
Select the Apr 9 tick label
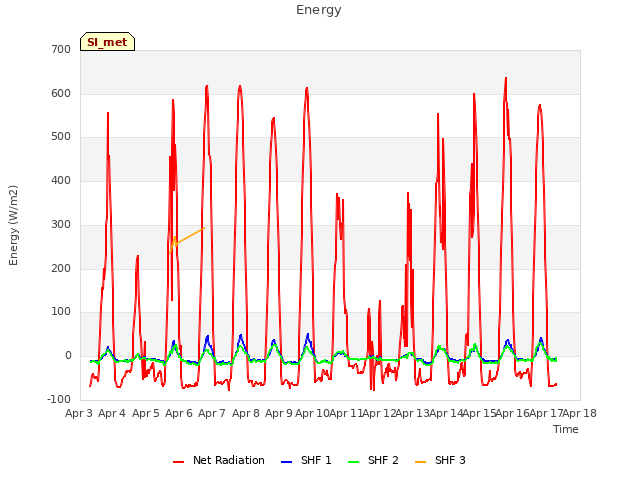coord(279,413)
